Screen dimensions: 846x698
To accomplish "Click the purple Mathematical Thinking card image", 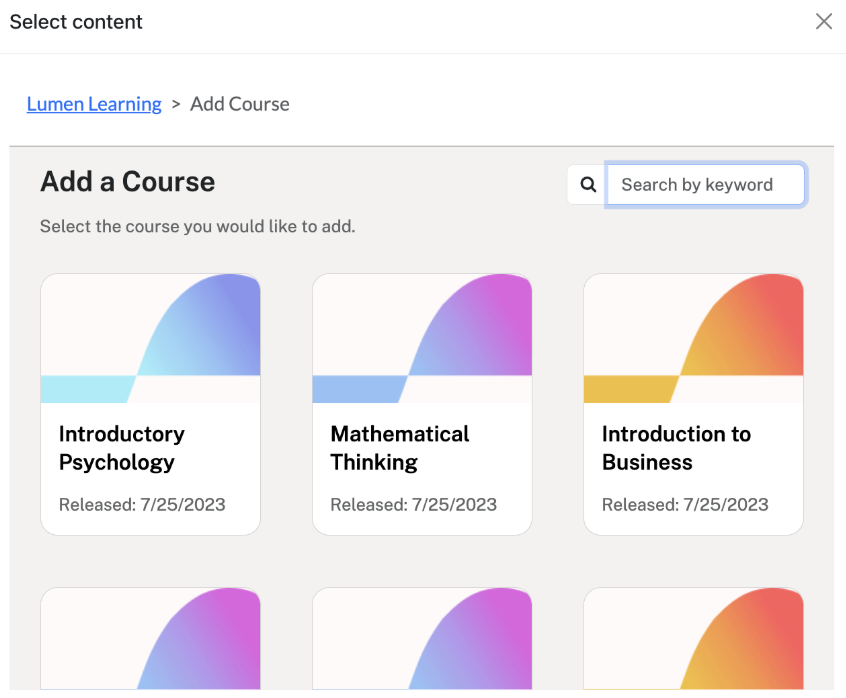I will (x=422, y=338).
